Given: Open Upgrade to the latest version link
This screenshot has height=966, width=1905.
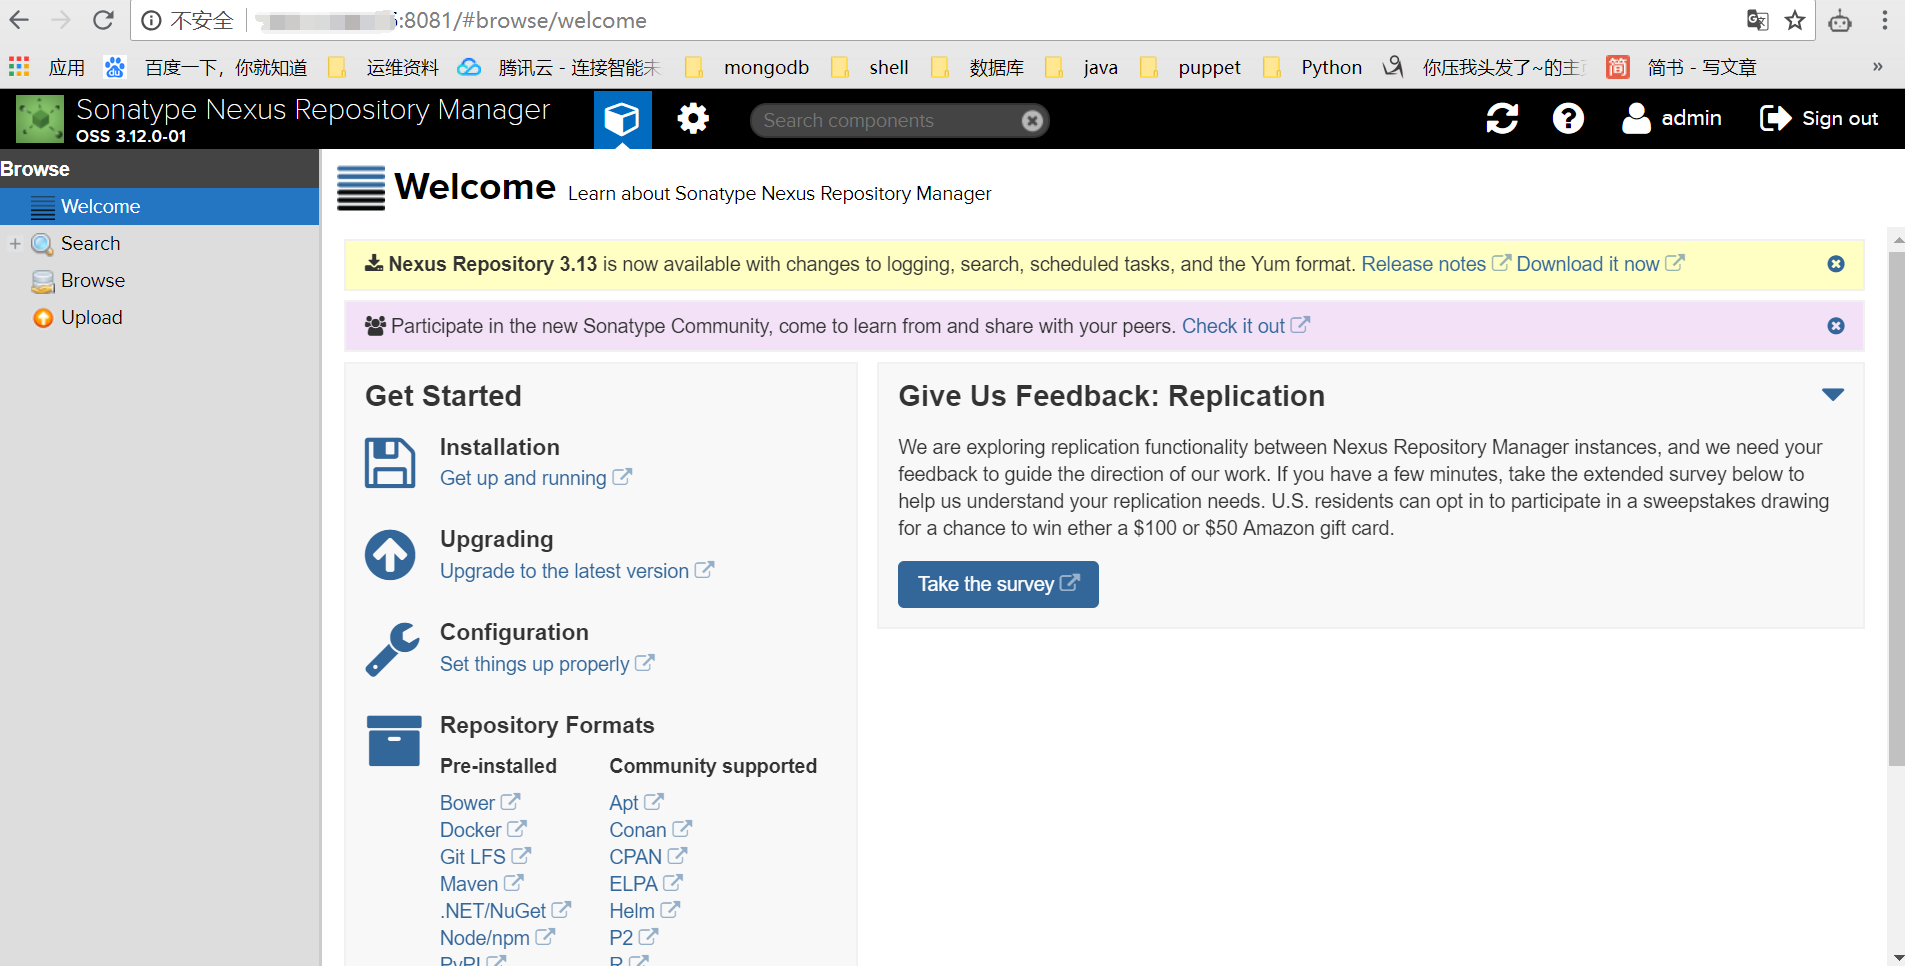Looking at the screenshot, I should 576,571.
